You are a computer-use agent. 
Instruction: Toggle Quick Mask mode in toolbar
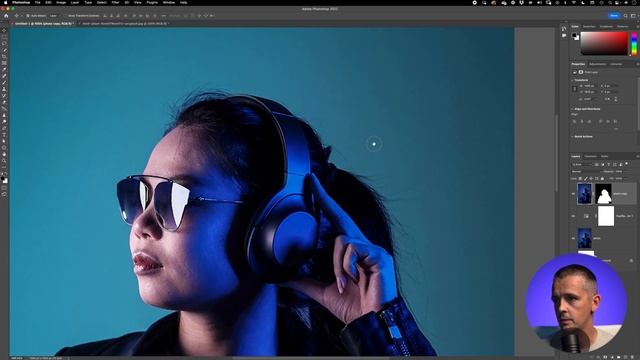pos(4,188)
